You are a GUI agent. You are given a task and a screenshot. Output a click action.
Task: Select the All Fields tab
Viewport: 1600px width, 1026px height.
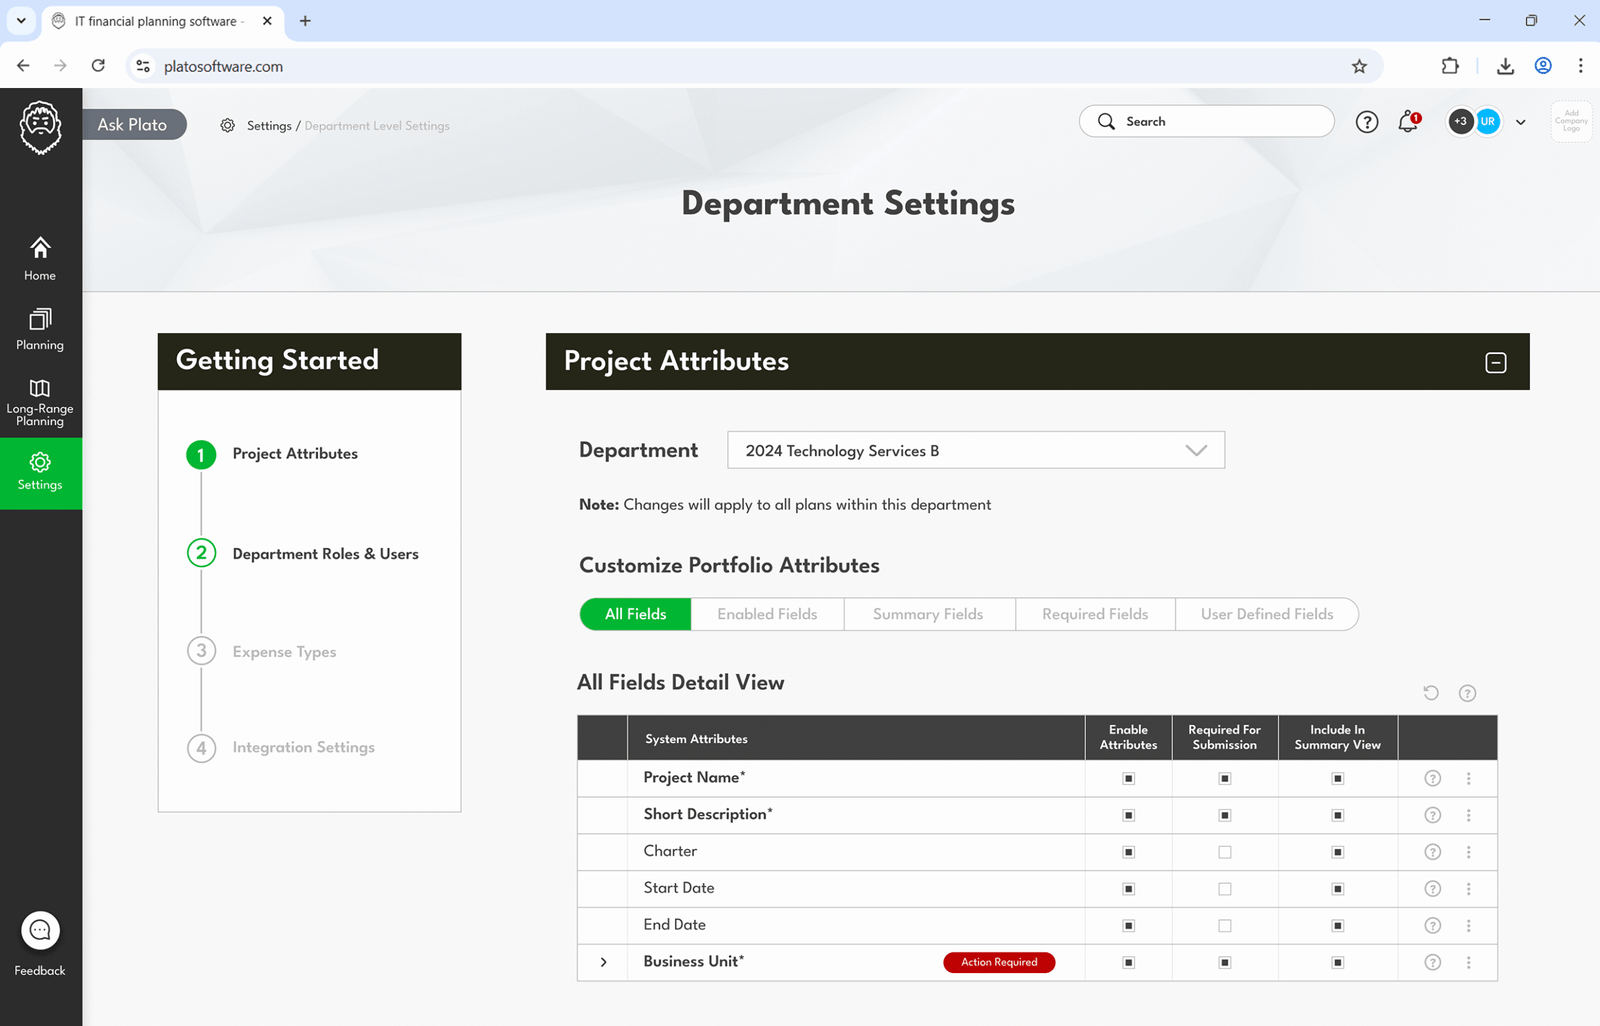click(x=635, y=614)
